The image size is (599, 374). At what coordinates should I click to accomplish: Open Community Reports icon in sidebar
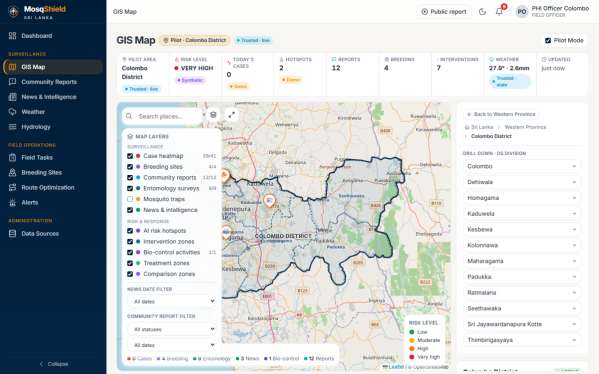[x=13, y=82]
